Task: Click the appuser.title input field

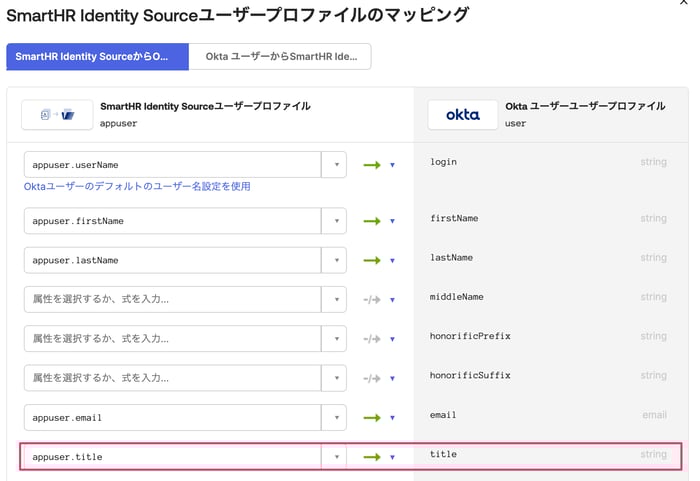Action: [x=172, y=456]
